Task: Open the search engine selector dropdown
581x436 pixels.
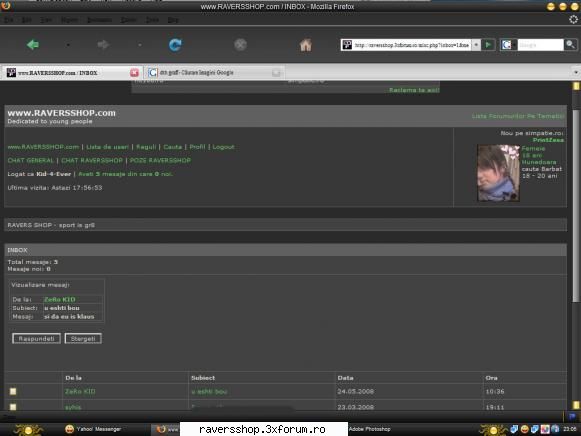Action: pos(508,45)
